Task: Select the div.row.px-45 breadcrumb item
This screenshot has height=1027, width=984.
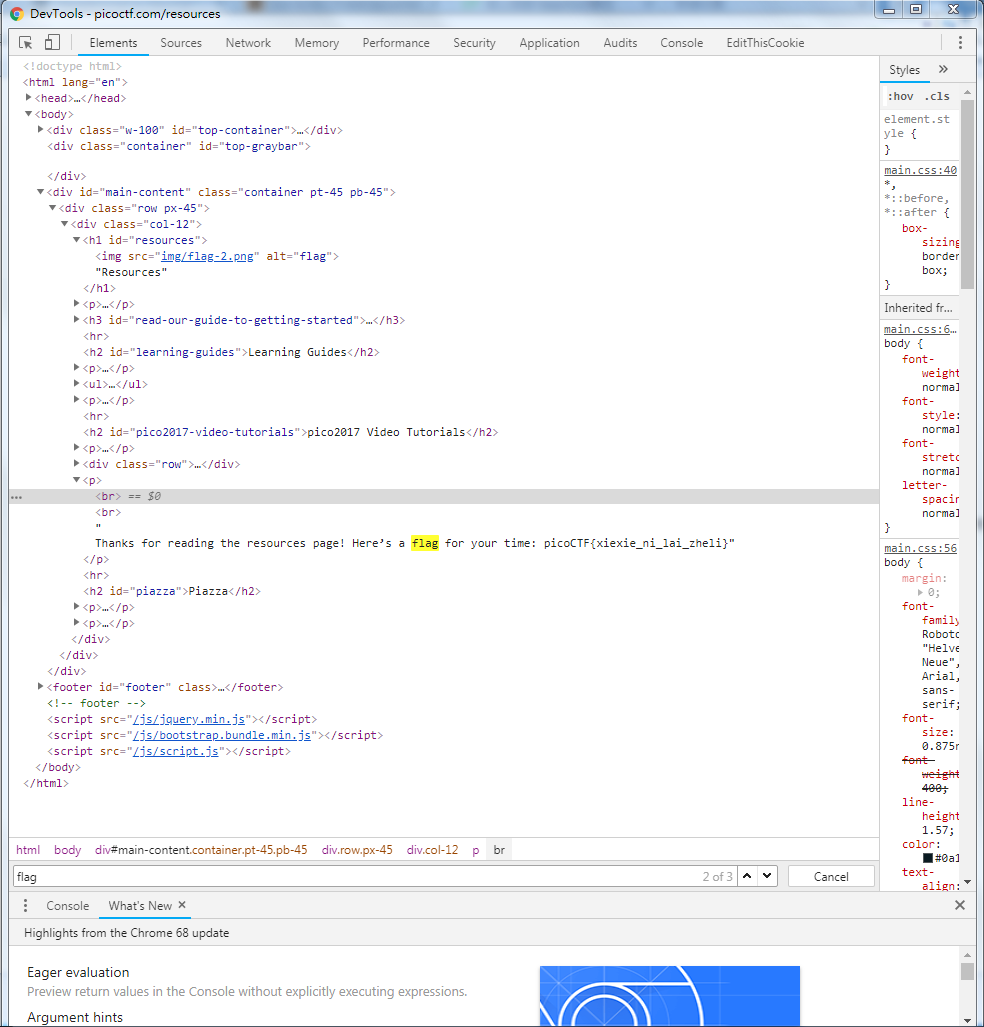Action: tap(357, 850)
